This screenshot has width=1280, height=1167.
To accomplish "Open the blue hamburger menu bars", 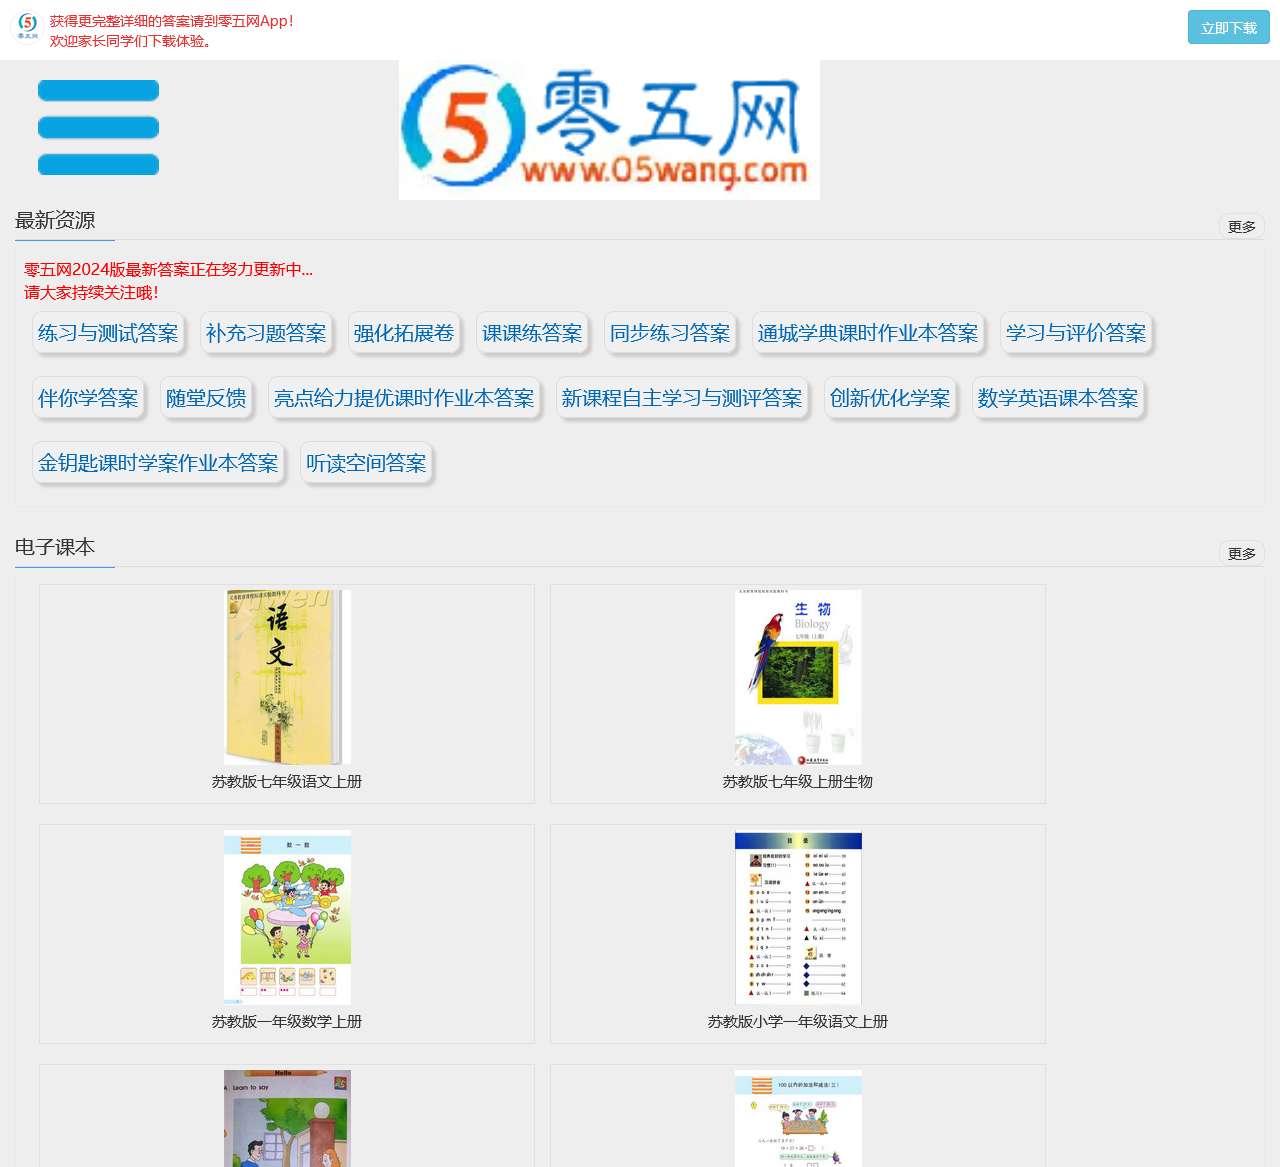I will click(x=97, y=128).
